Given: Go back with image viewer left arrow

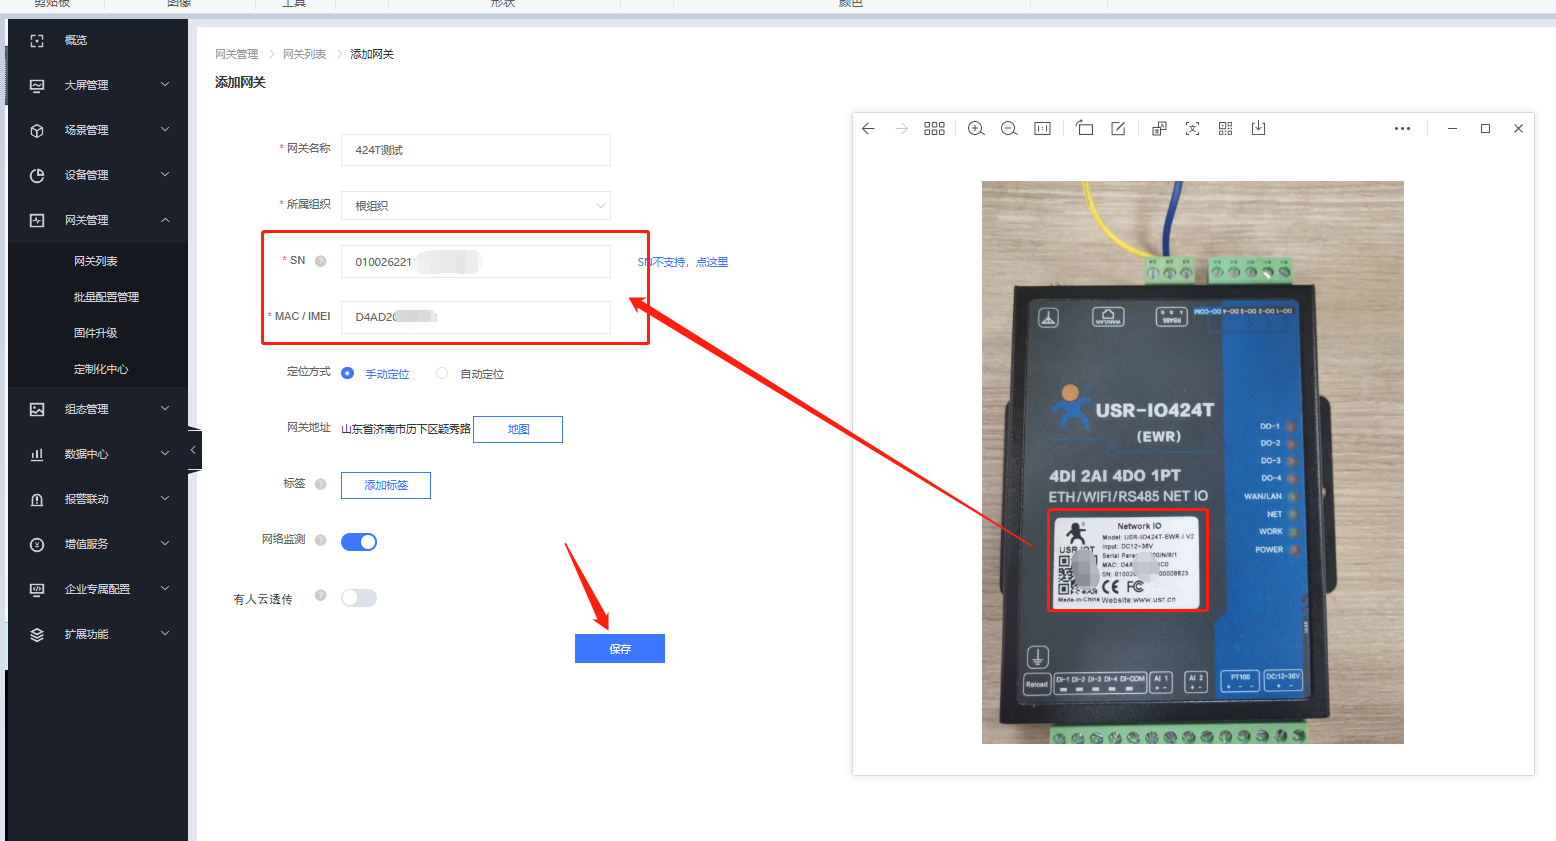Looking at the screenshot, I should (x=868, y=129).
